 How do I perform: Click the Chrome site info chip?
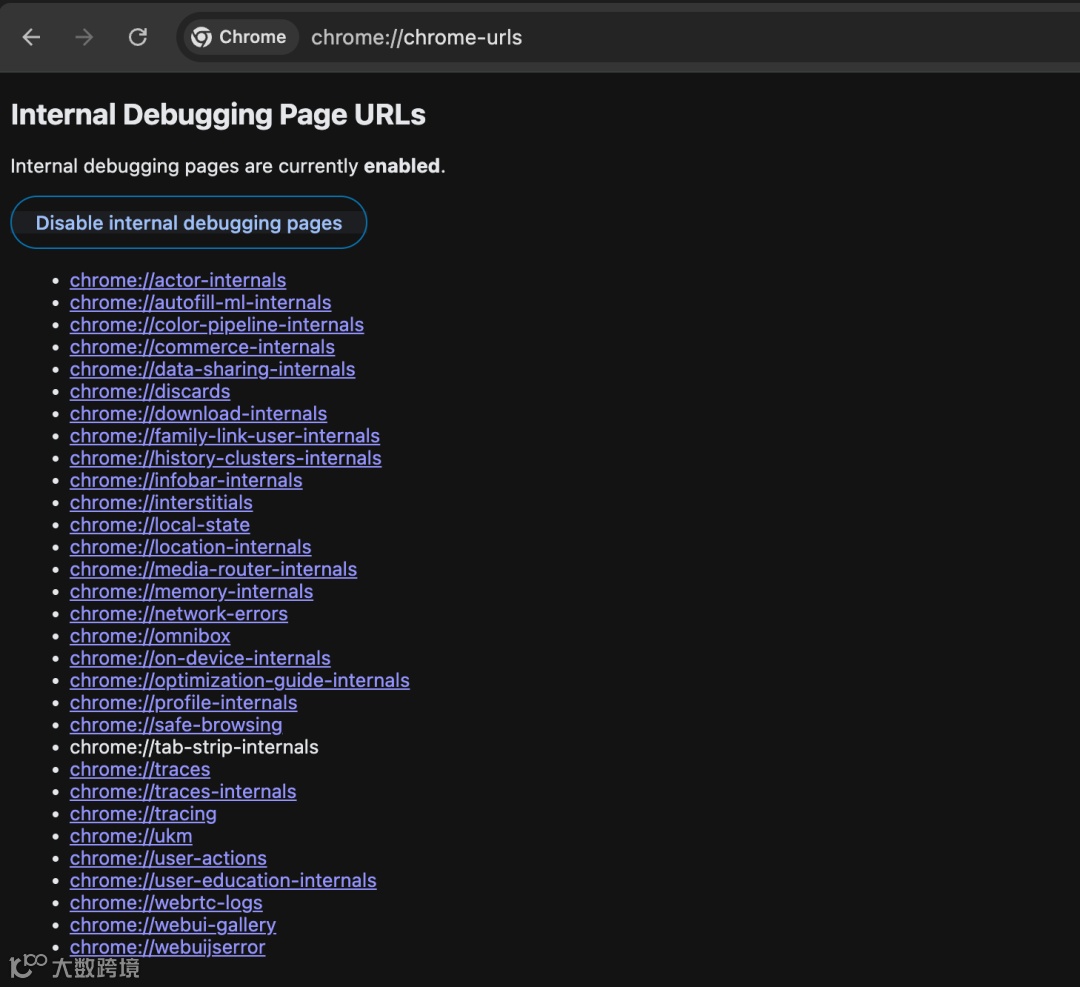pos(239,37)
